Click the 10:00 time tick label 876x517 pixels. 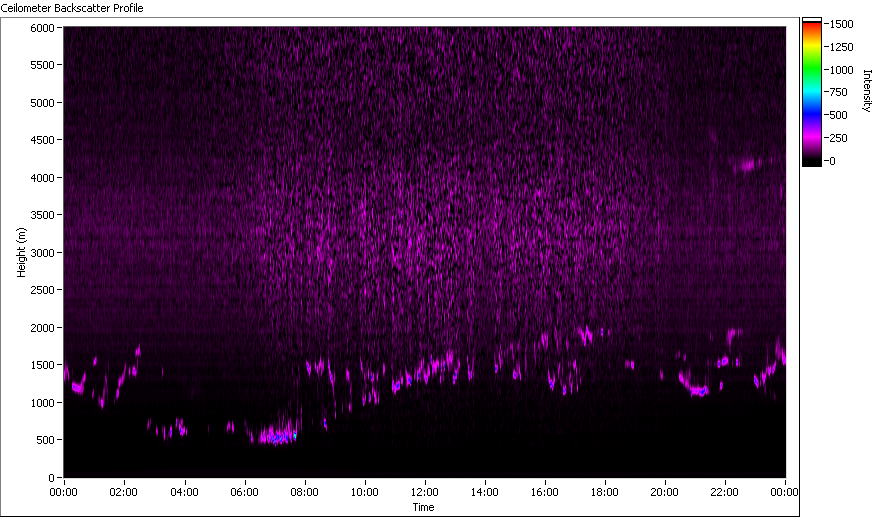click(364, 492)
